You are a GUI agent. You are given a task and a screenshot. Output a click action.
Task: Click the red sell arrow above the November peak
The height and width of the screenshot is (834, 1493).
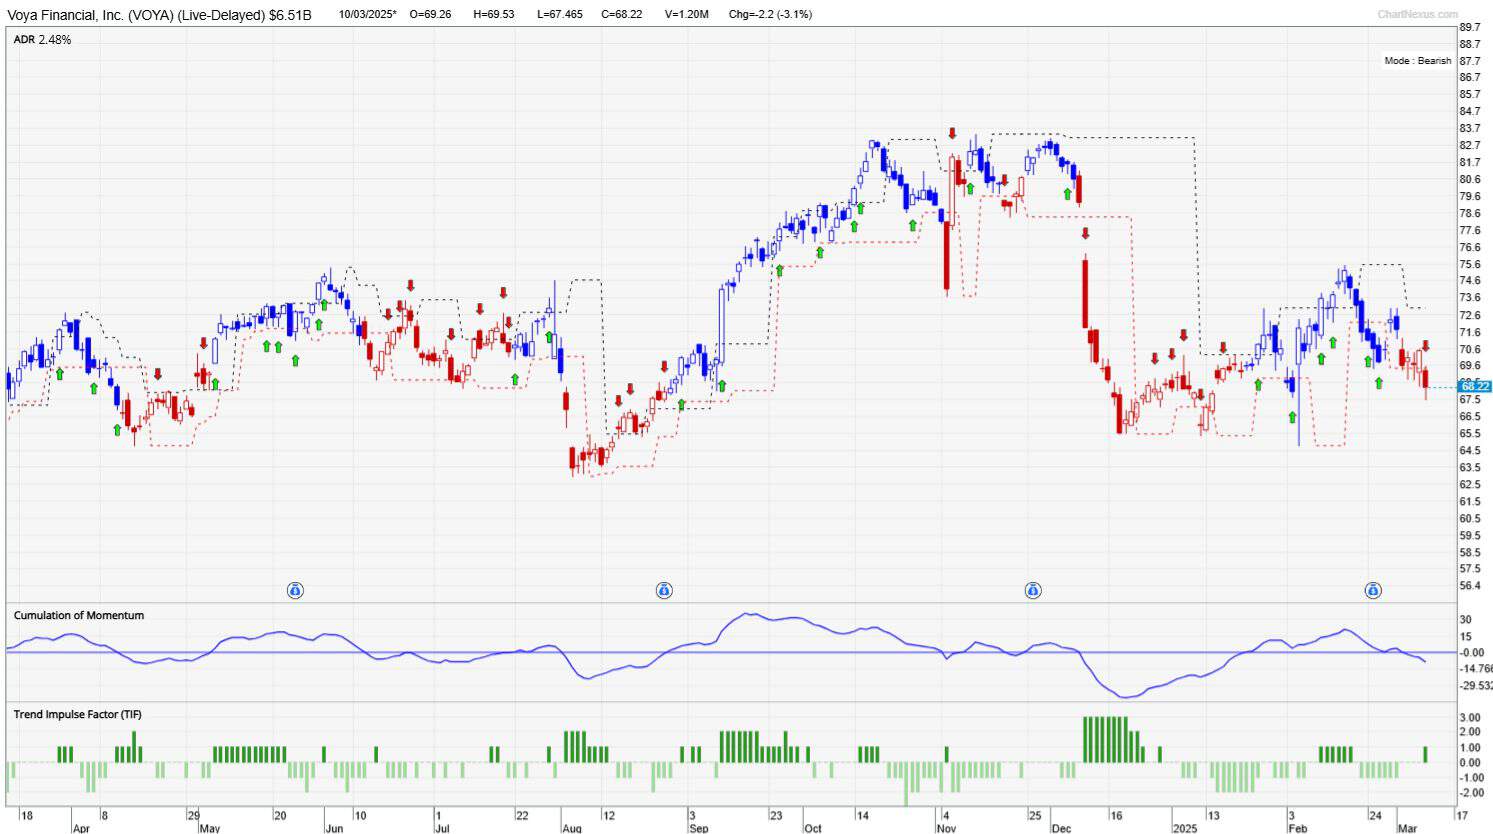[x=952, y=133]
